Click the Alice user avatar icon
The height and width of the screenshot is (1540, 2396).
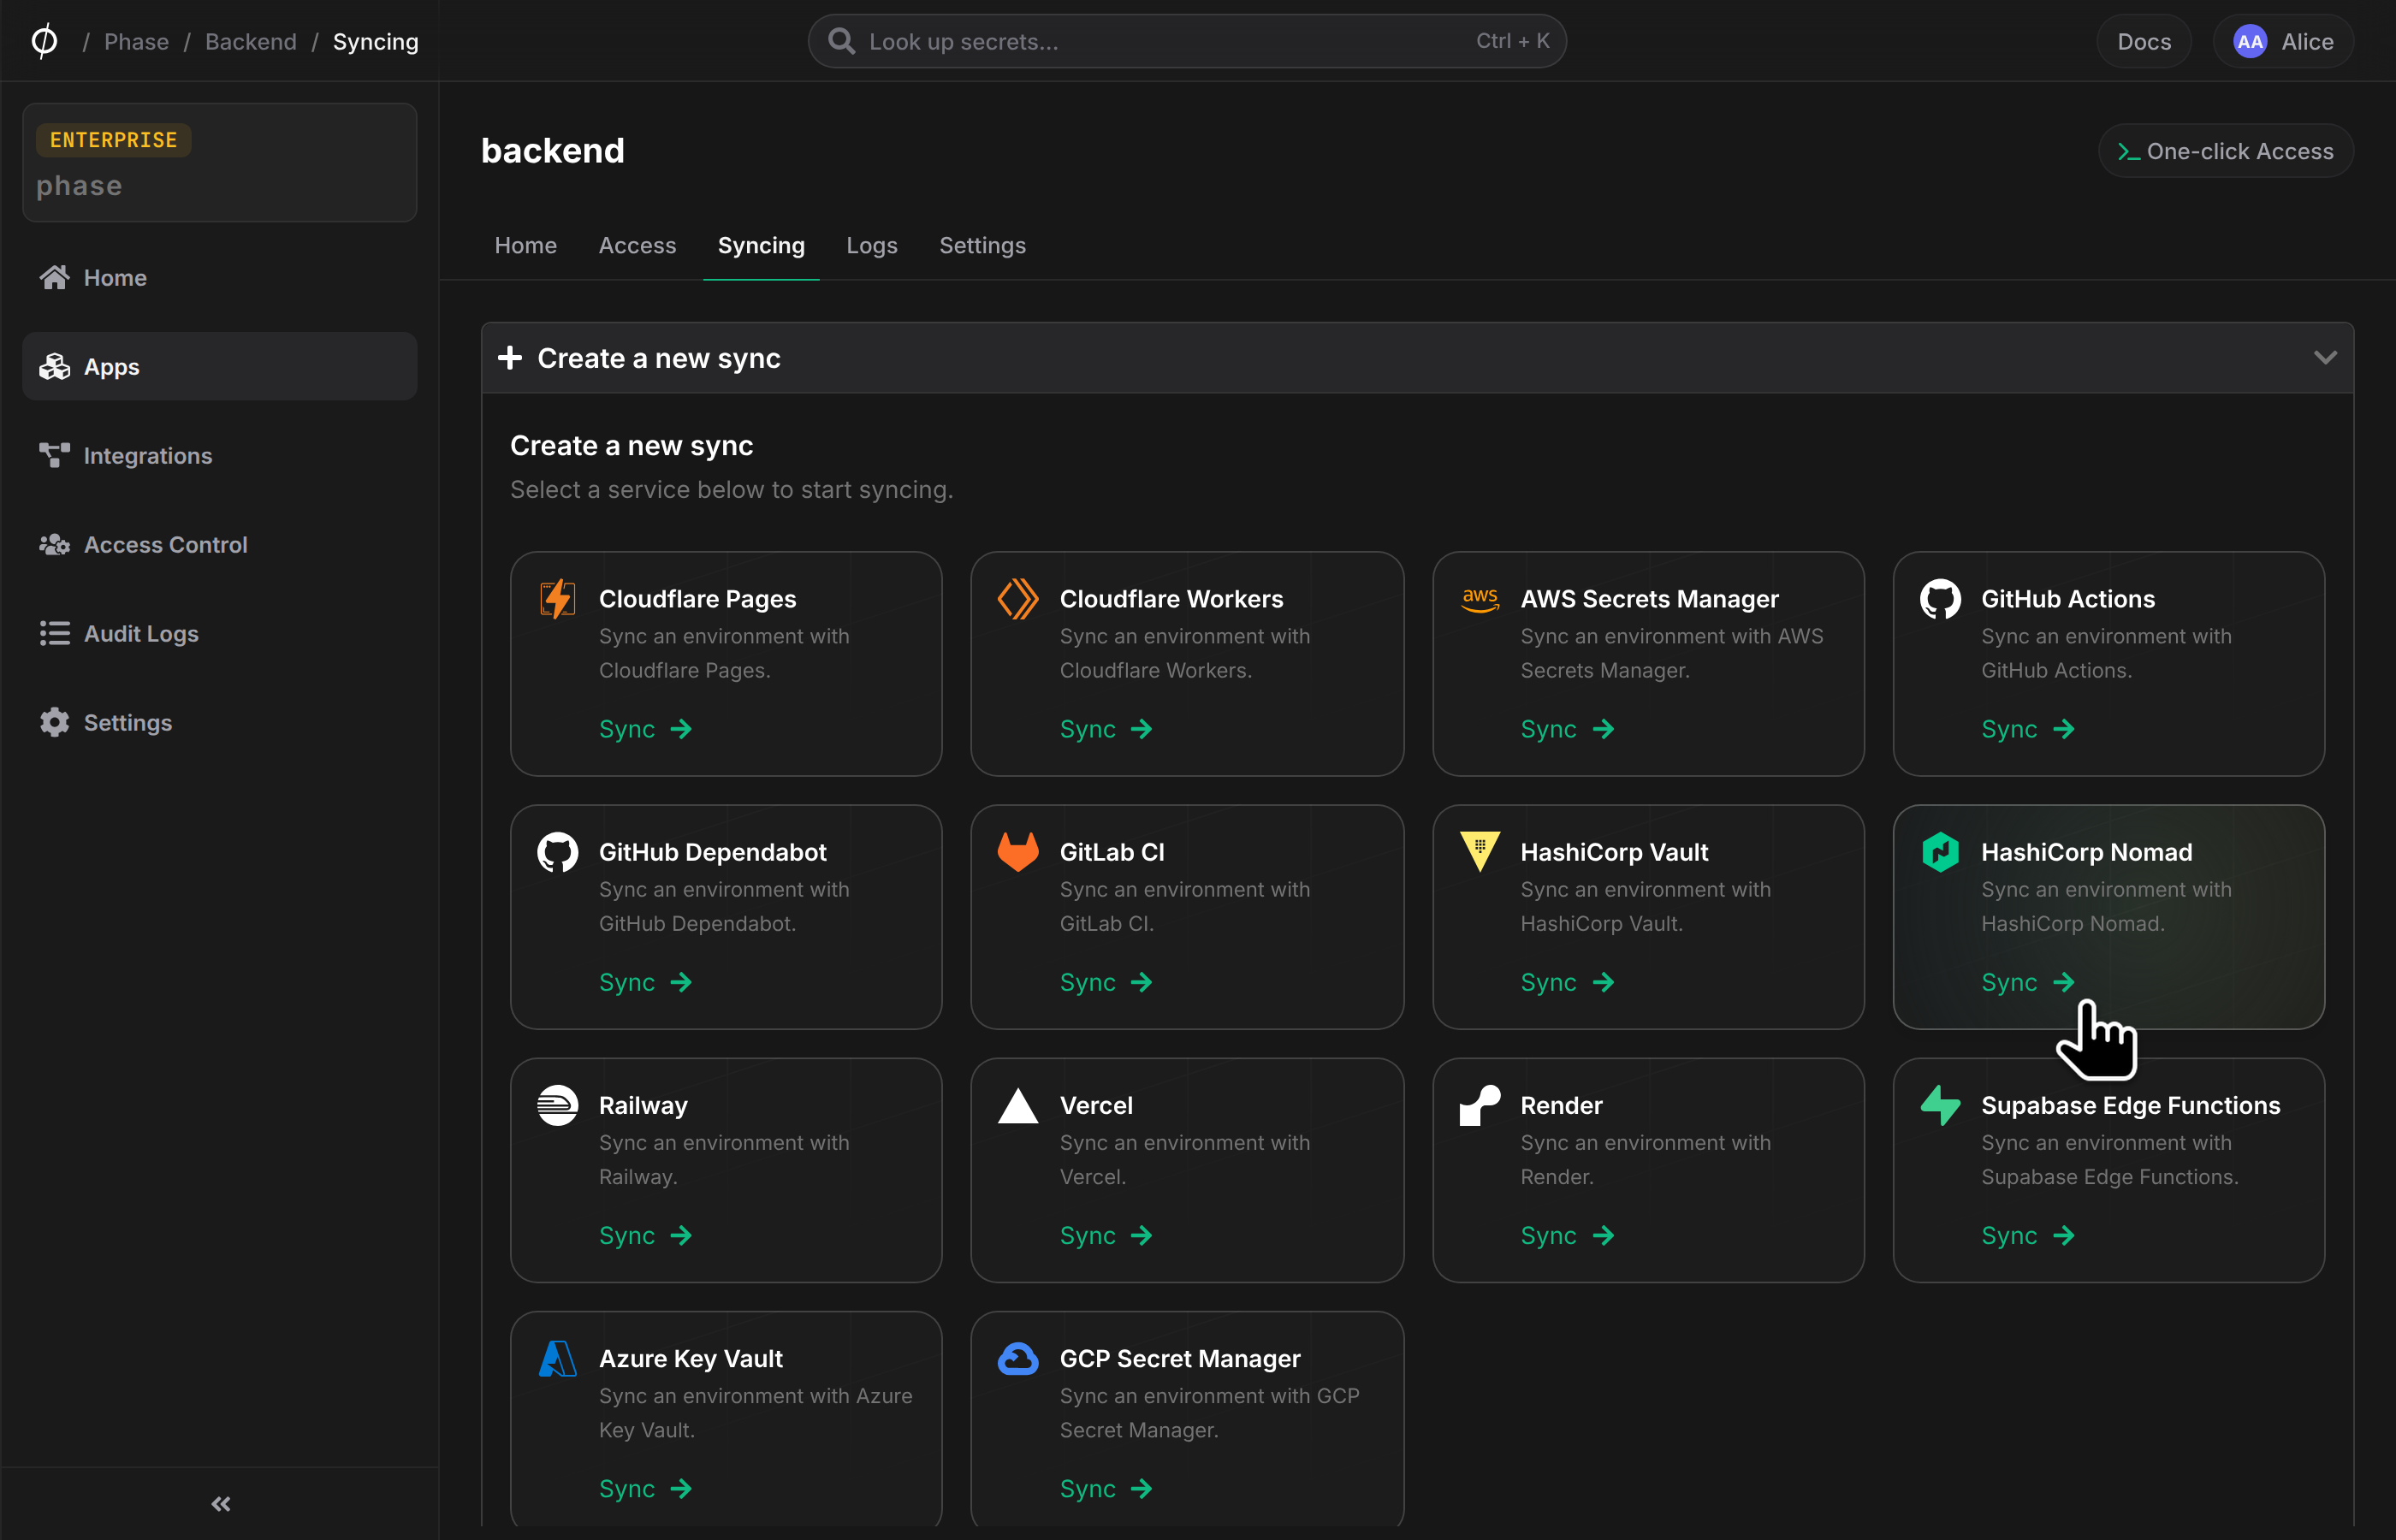click(x=2249, y=42)
